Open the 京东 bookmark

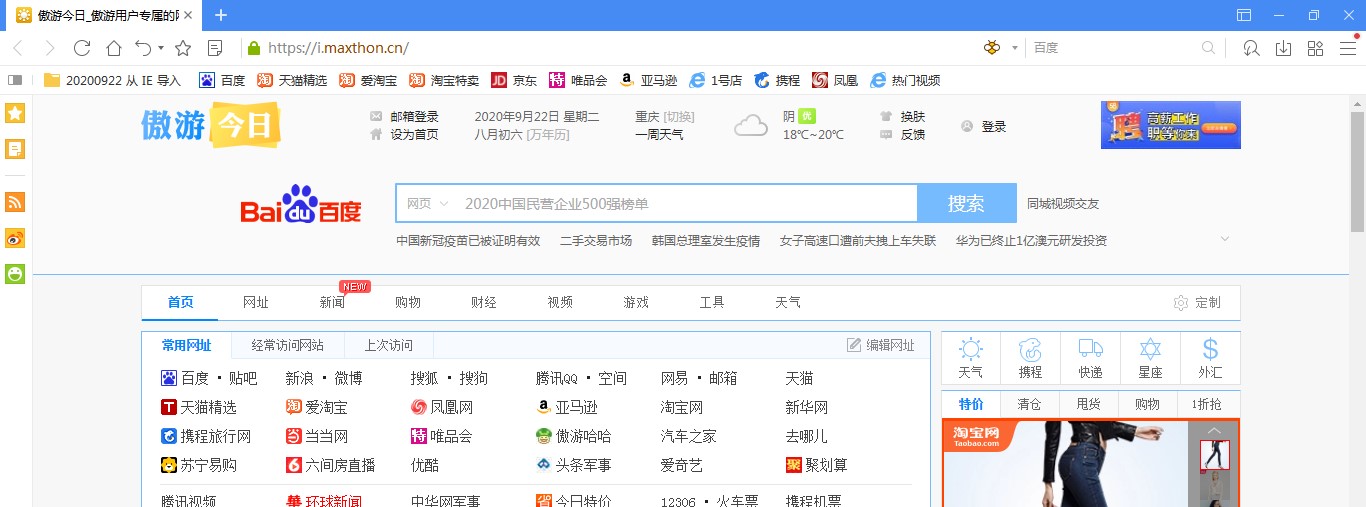pyautogui.click(x=514, y=80)
